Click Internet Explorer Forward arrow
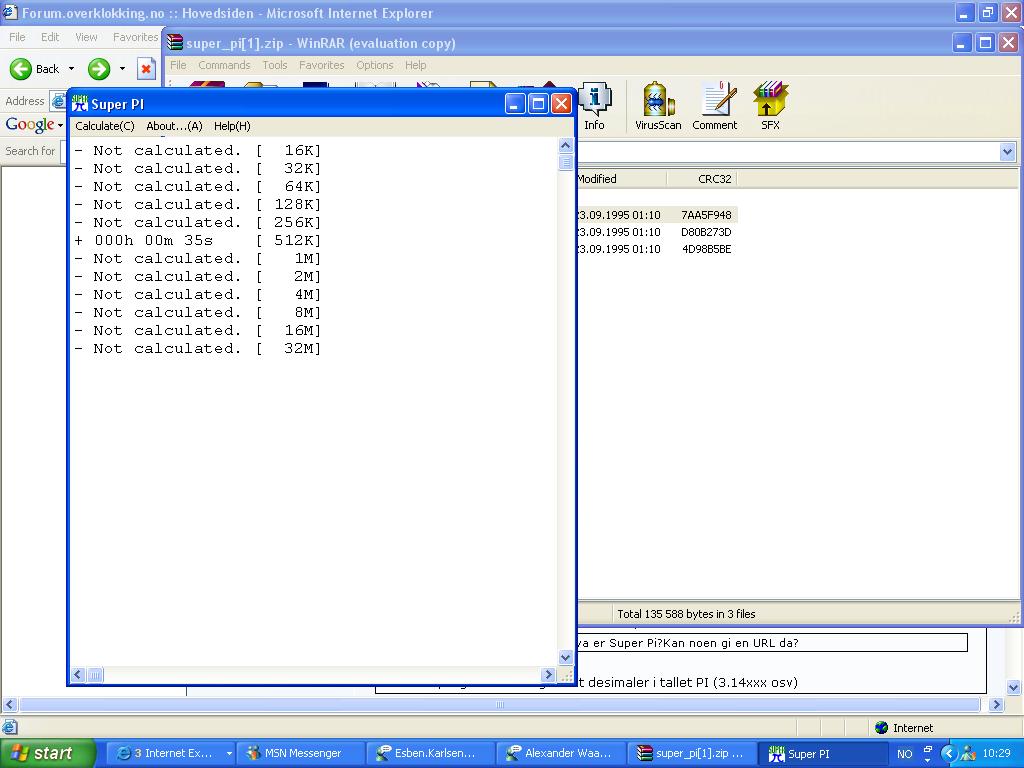The width and height of the screenshot is (1024, 768). pos(99,69)
